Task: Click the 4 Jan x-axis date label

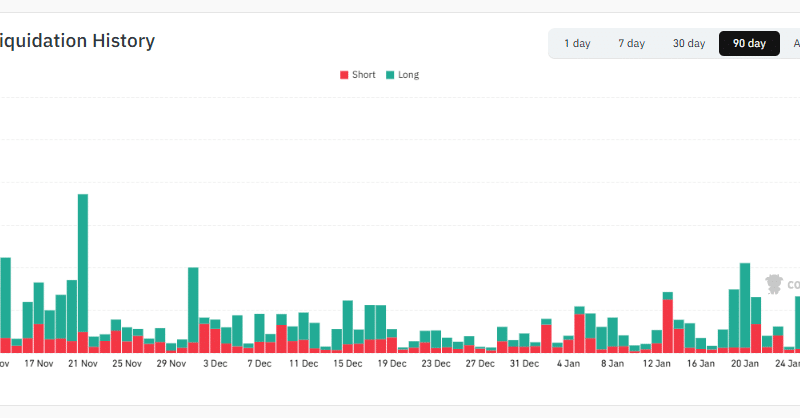Action: [x=568, y=364]
